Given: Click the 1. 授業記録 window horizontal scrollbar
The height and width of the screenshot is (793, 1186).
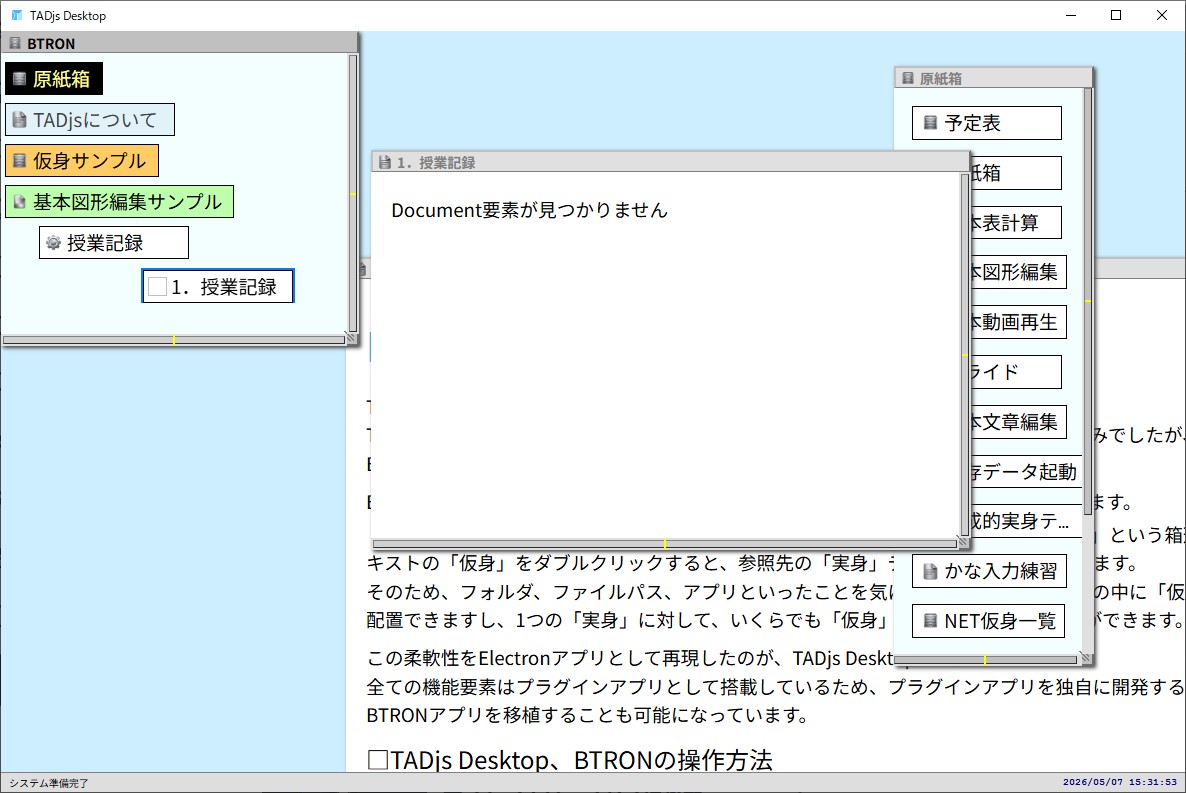Looking at the screenshot, I should coord(664,544).
